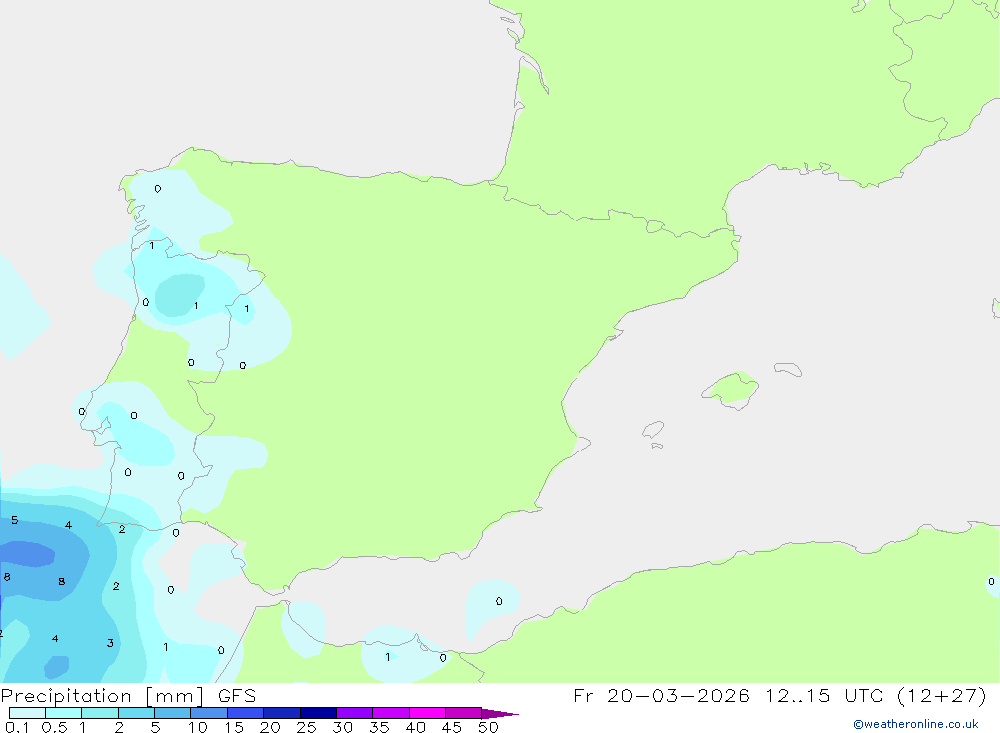The height and width of the screenshot is (733, 1000).
Task: Click the island of Ibiza outline
Action: point(653,429)
